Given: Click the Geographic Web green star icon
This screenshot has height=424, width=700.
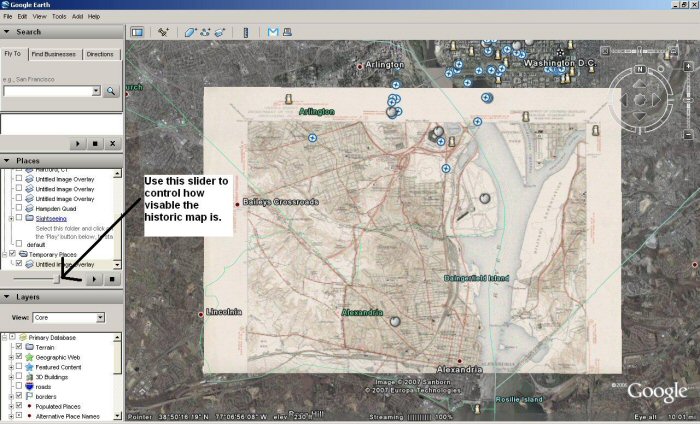Looking at the screenshot, I should (x=29, y=357).
